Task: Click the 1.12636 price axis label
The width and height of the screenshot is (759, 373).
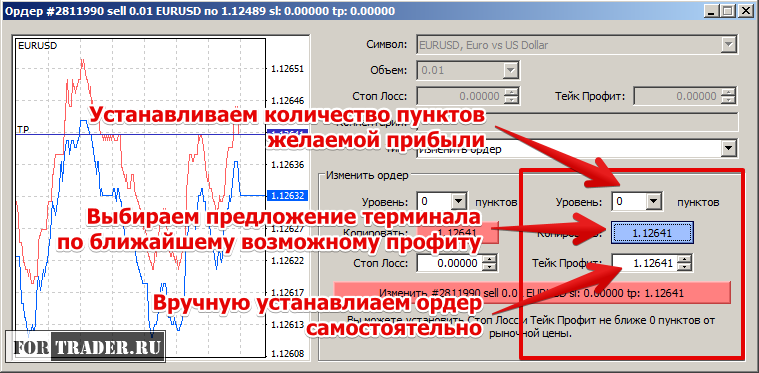Action: pos(288,164)
